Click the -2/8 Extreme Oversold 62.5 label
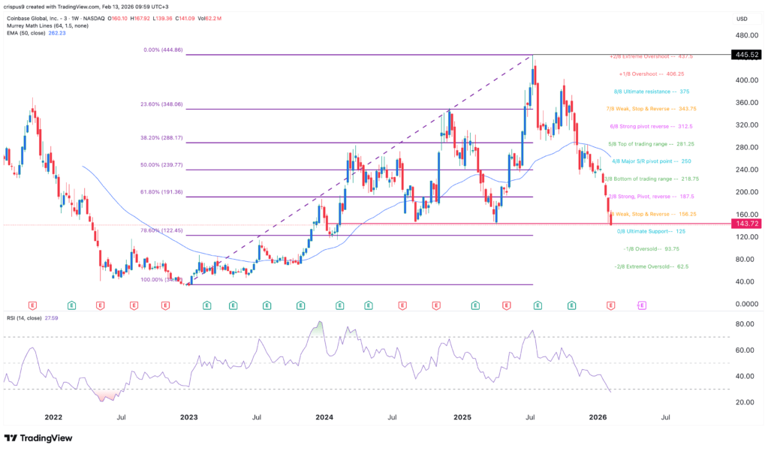The width and height of the screenshot is (768, 451). (x=651, y=267)
